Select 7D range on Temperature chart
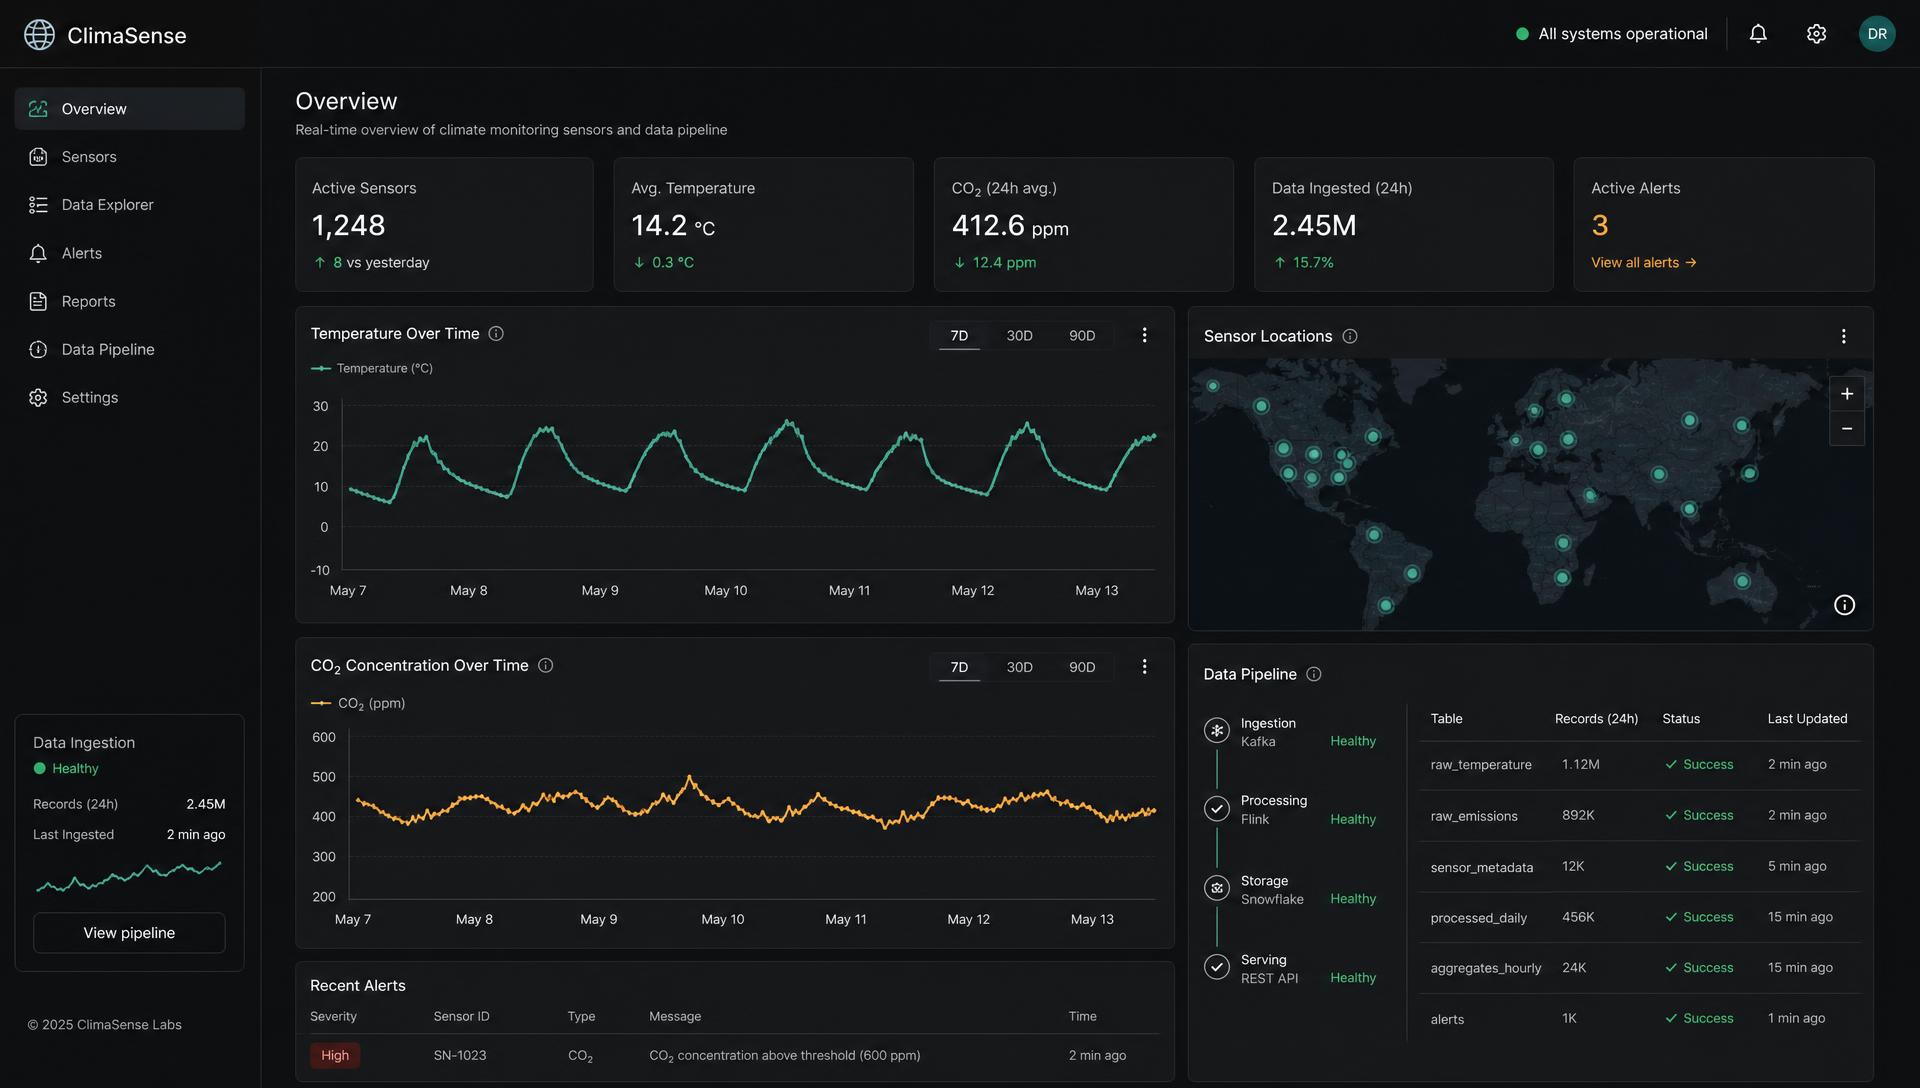This screenshot has width=1920, height=1088. 959,336
